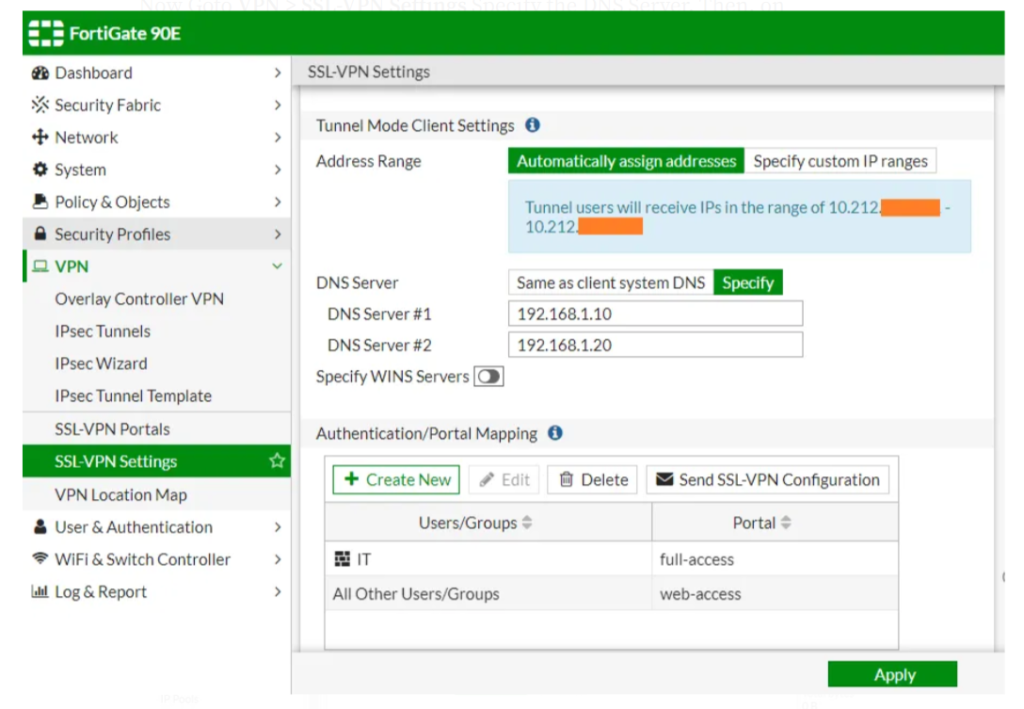Screen dimensions: 1024x709
Task: Select Specify custom IP ranges option
Action: click(x=840, y=161)
